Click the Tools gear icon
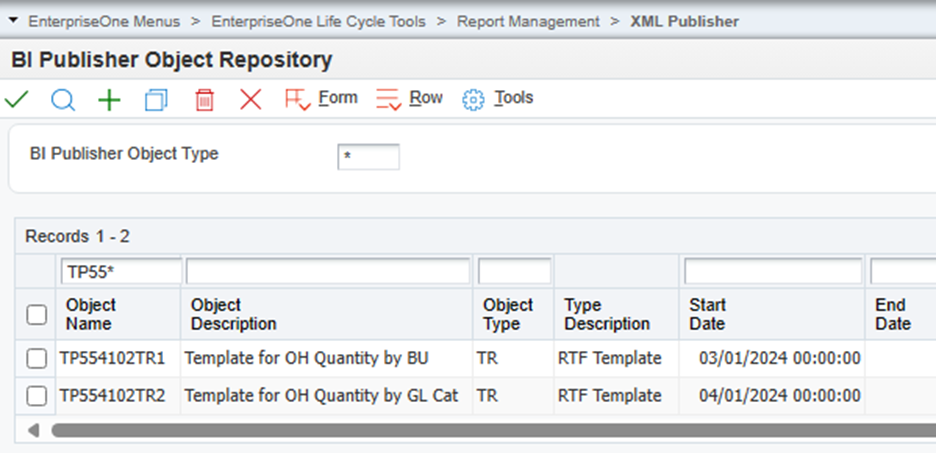 (x=473, y=100)
